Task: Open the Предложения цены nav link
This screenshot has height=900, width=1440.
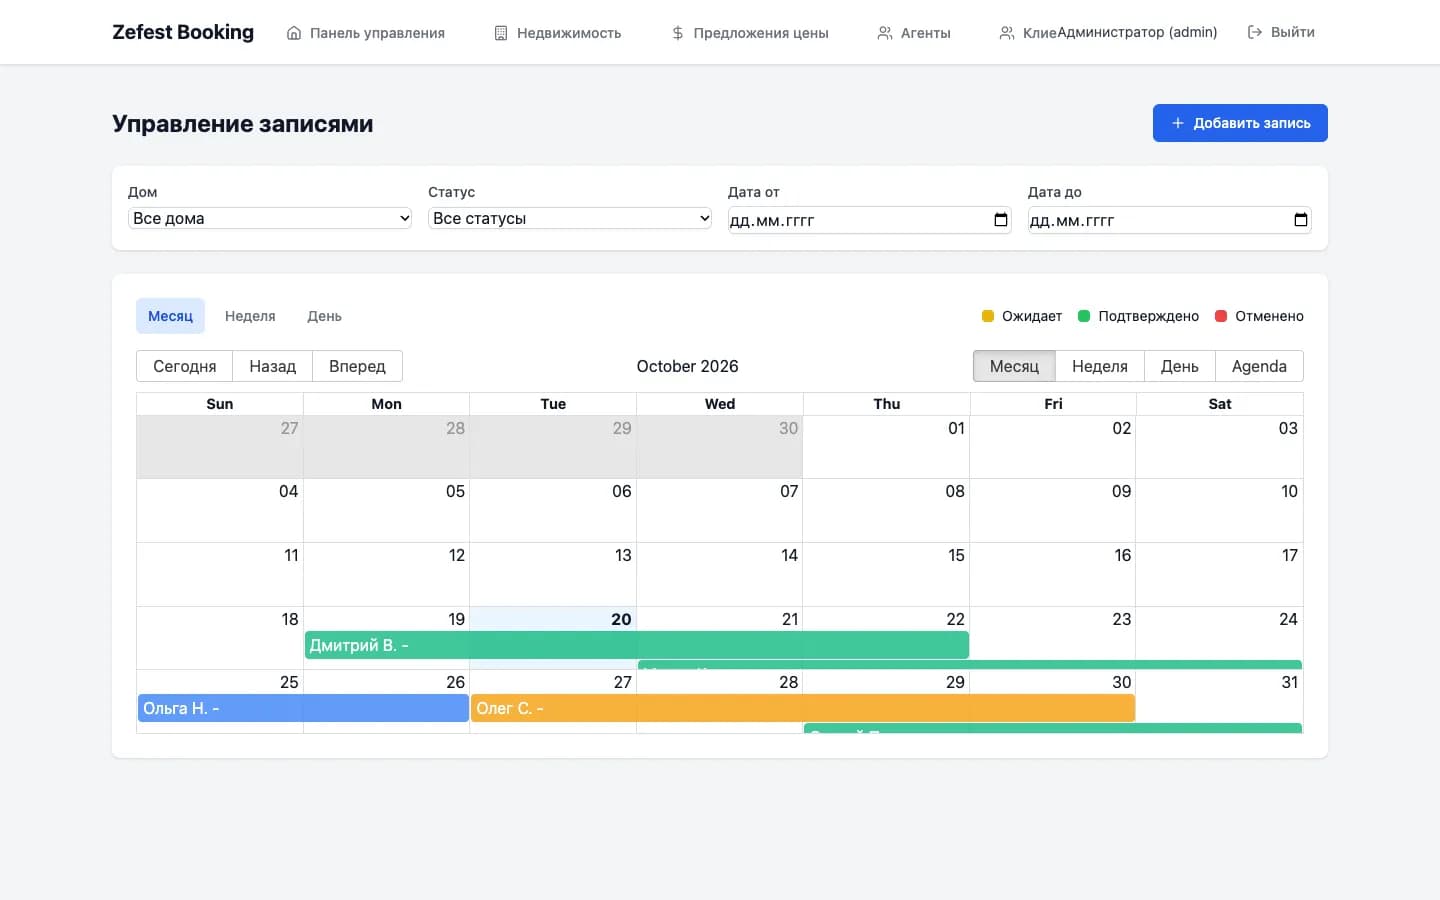Action: coord(750,33)
